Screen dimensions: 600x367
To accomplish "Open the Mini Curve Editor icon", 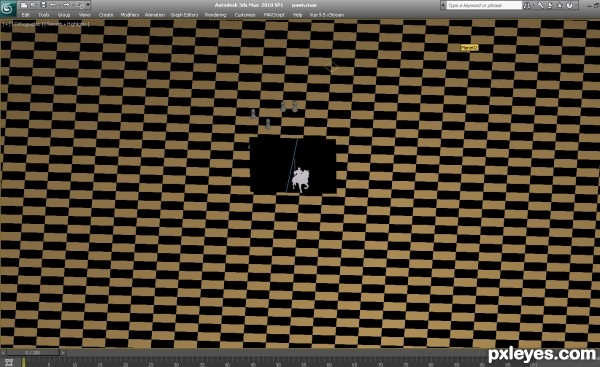I will click(x=9, y=362).
